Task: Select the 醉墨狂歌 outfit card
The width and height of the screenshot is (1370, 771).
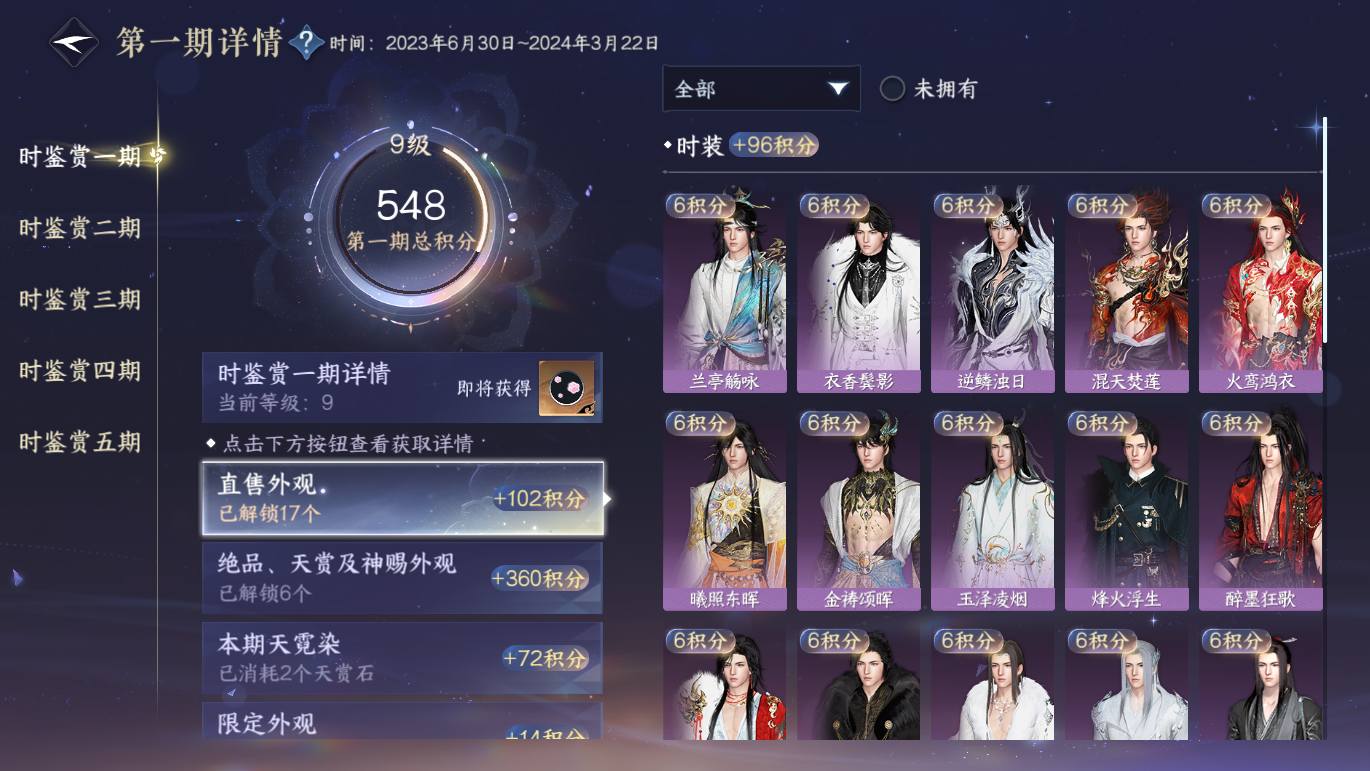Action: pos(1260,508)
